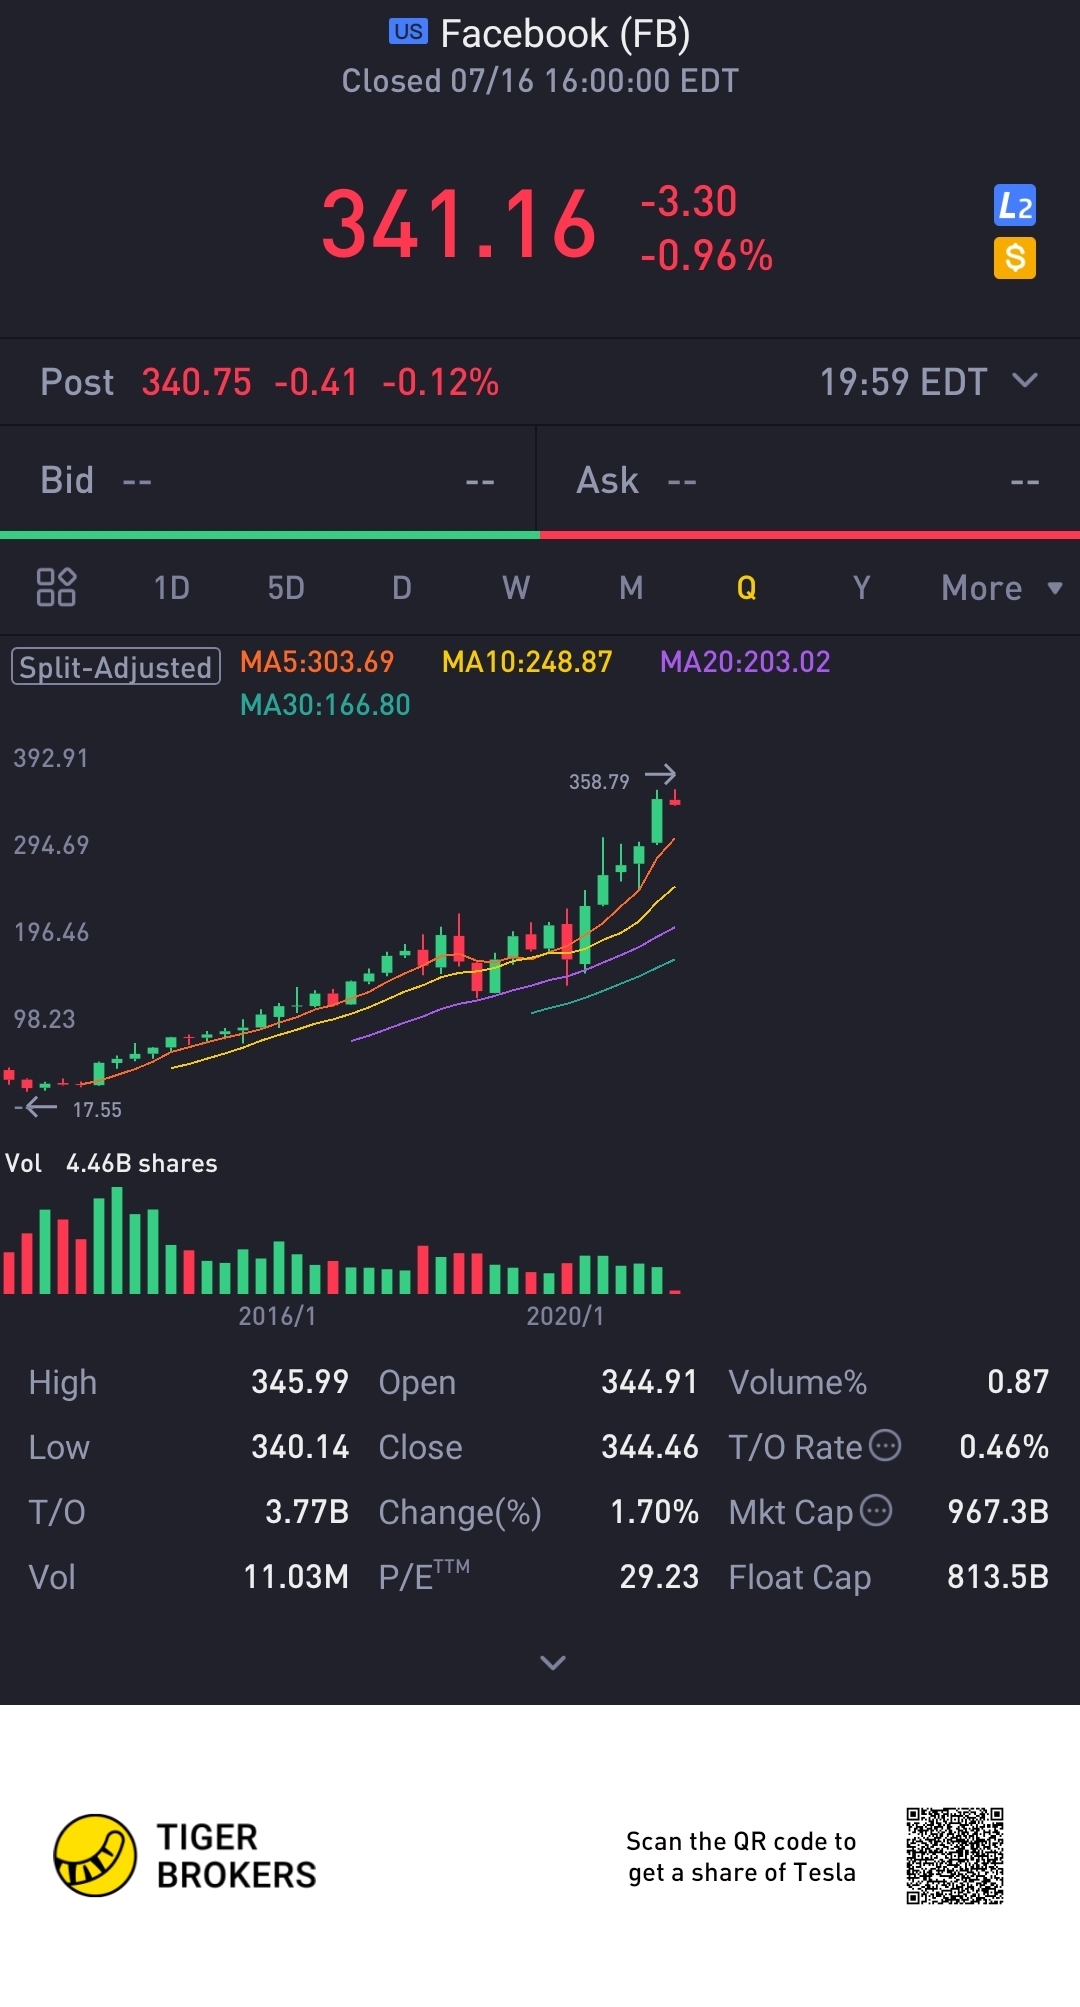Tap the 341.16 last price
This screenshot has height=2007, width=1080.
click(459, 225)
